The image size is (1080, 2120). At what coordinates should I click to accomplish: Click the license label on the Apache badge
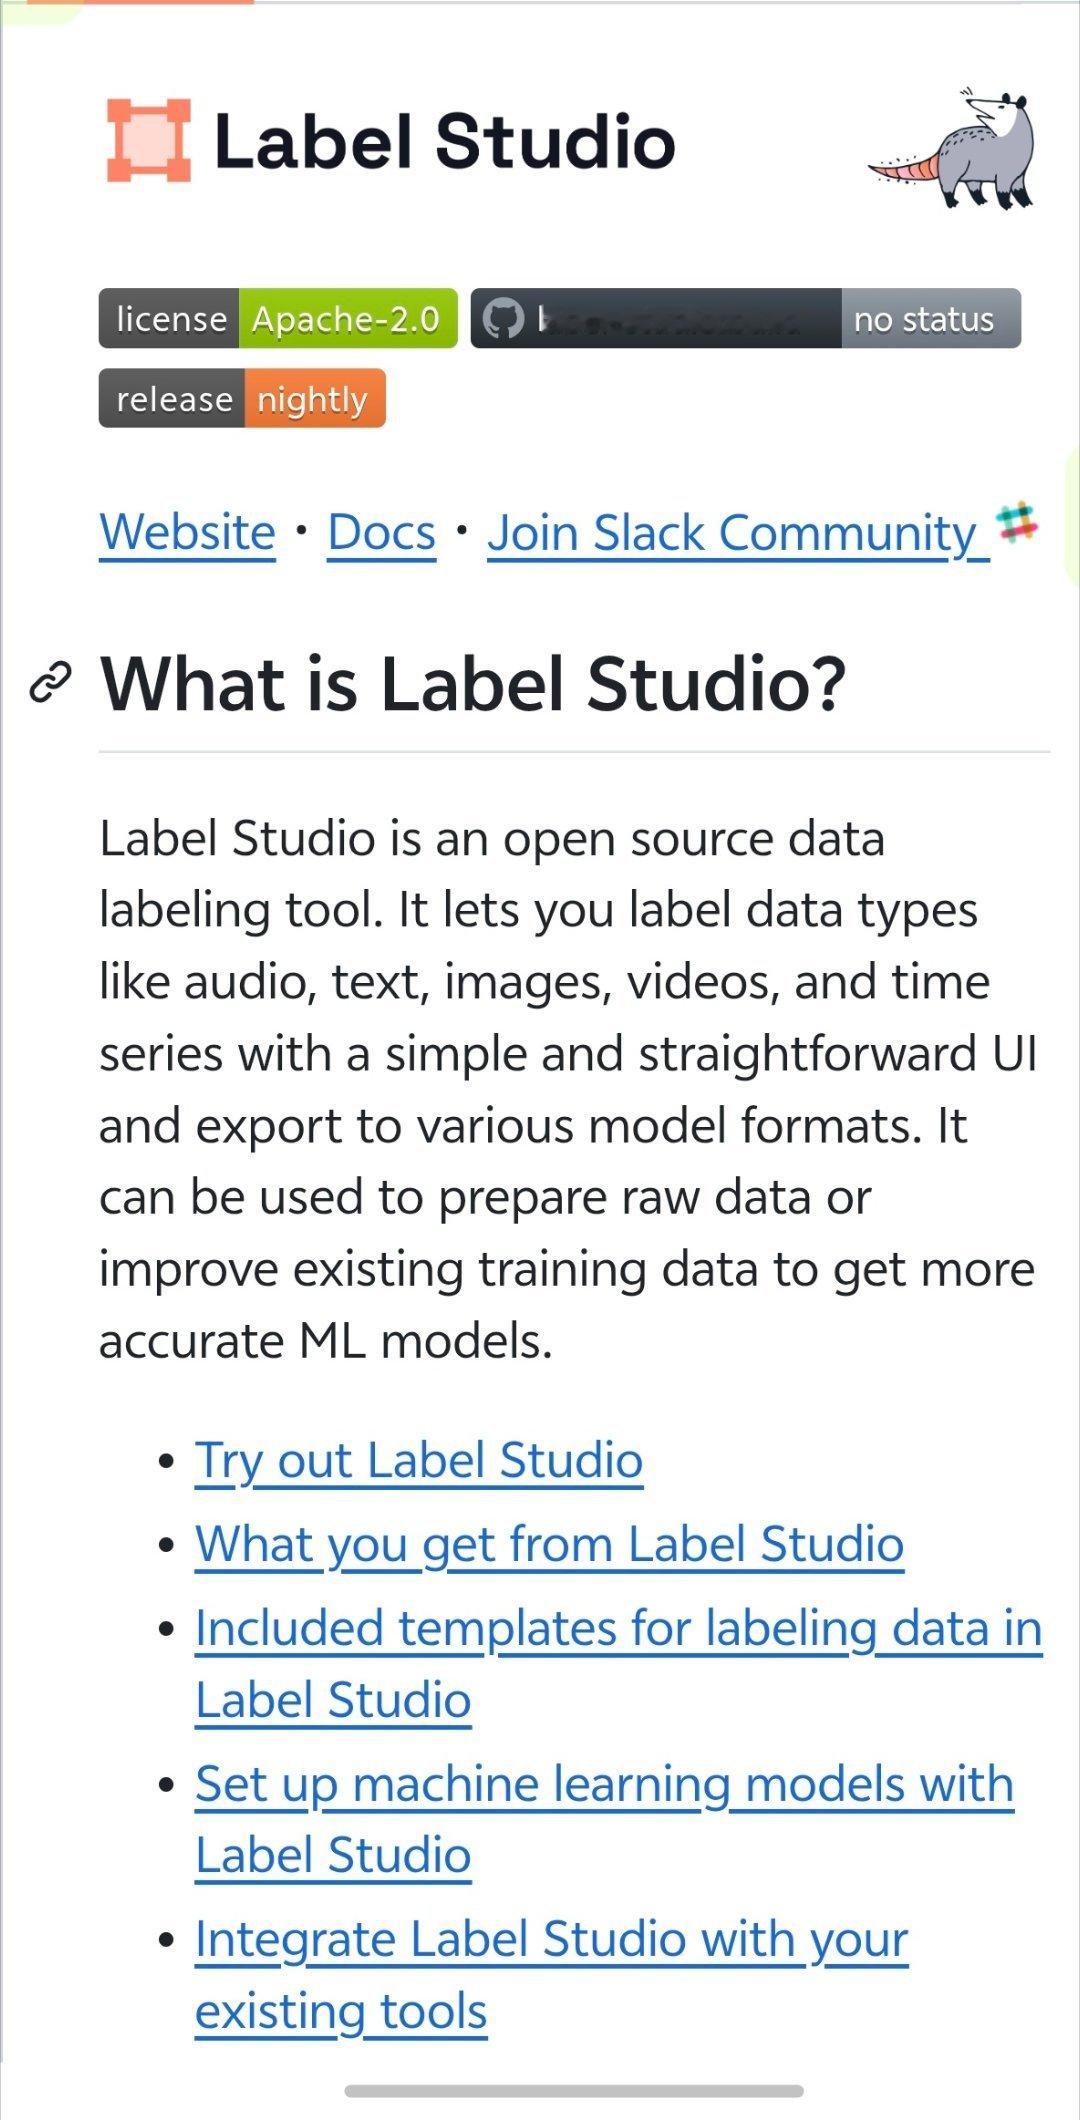[172, 320]
